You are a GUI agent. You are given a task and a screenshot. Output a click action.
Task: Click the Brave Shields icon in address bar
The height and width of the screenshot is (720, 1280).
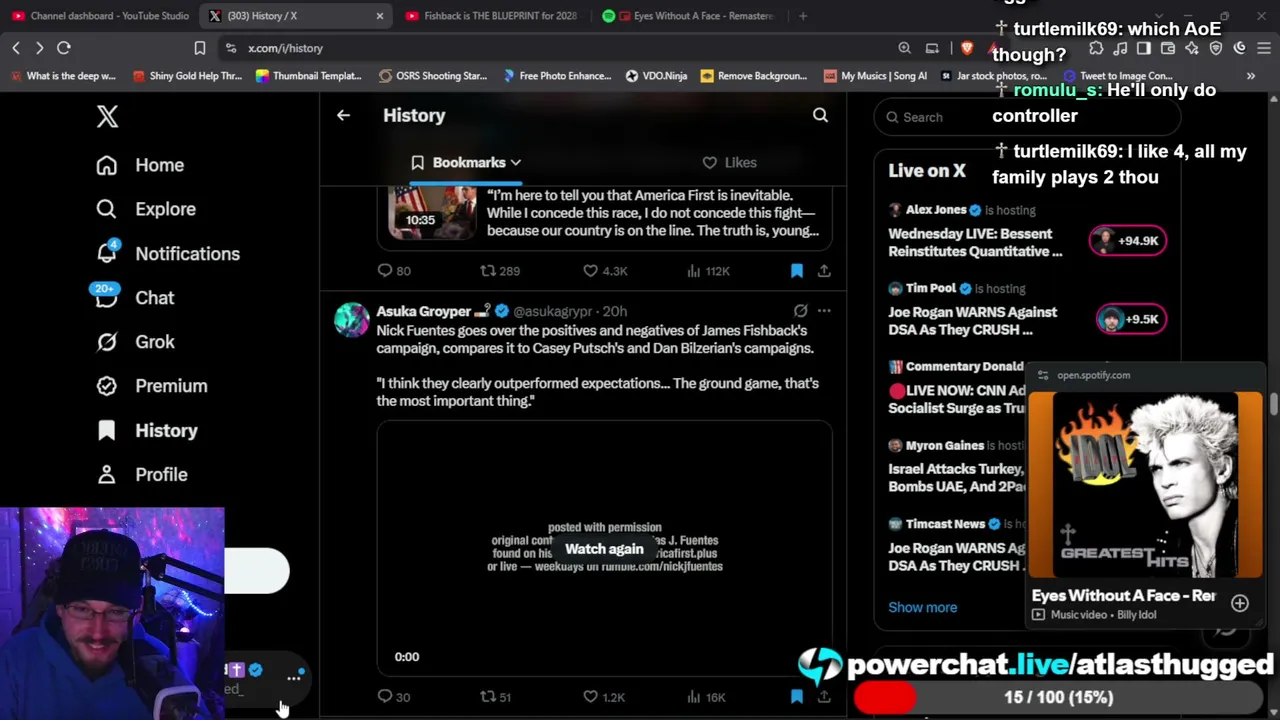coord(967,48)
